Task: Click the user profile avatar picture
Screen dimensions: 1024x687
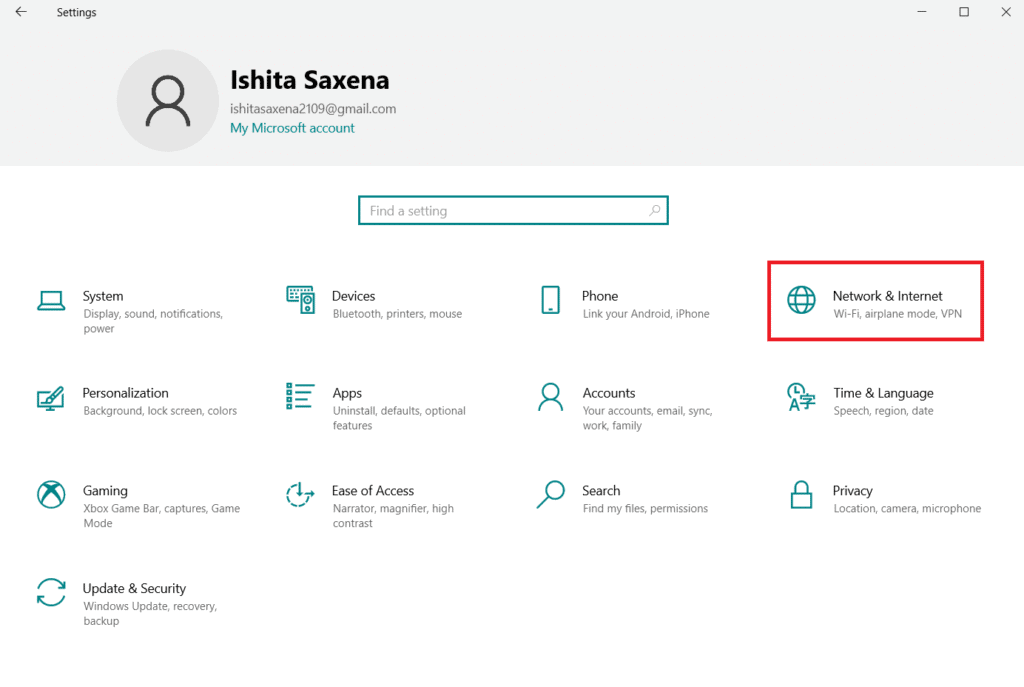Action: [x=167, y=100]
